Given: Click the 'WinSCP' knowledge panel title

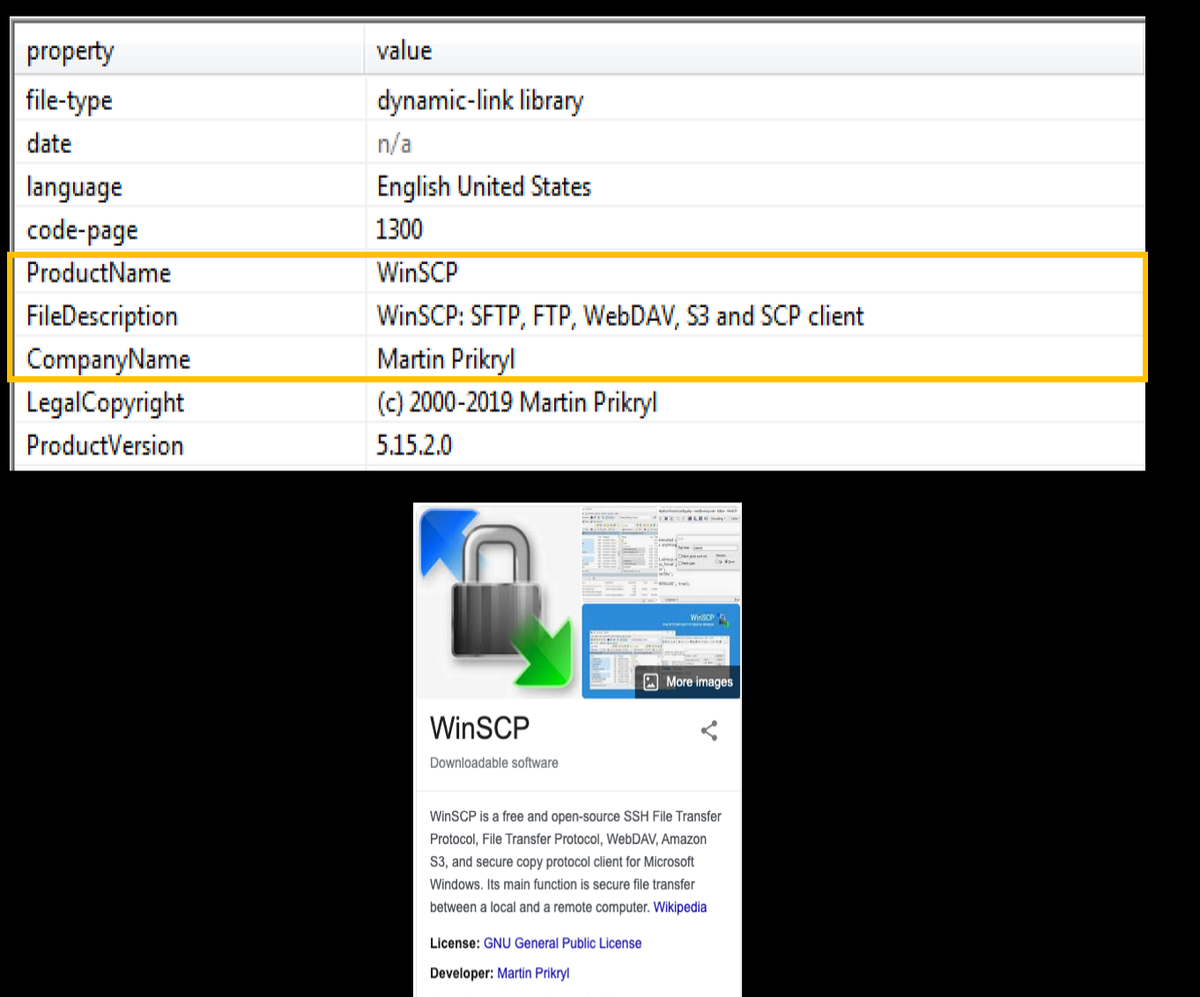Looking at the screenshot, I should pyautogui.click(x=479, y=727).
